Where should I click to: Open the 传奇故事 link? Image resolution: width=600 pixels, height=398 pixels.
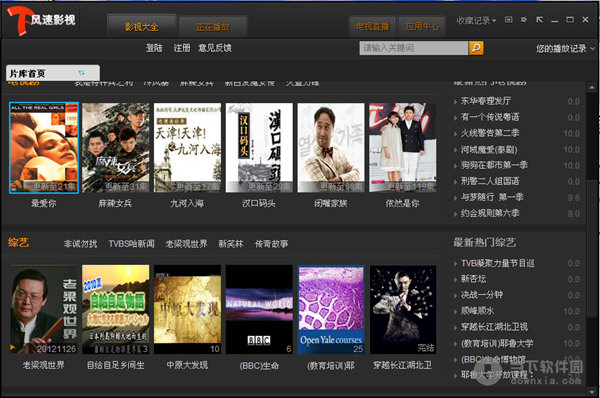(272, 244)
